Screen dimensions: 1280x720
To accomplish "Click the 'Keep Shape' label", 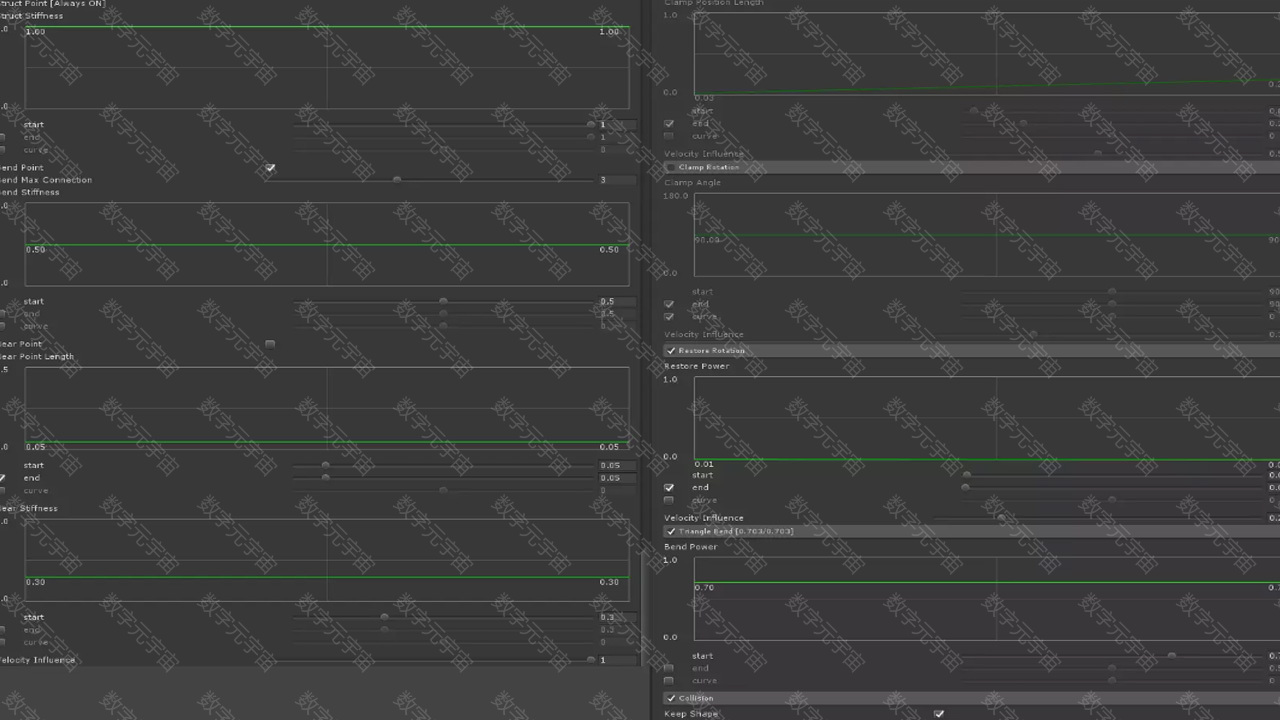I will point(691,714).
